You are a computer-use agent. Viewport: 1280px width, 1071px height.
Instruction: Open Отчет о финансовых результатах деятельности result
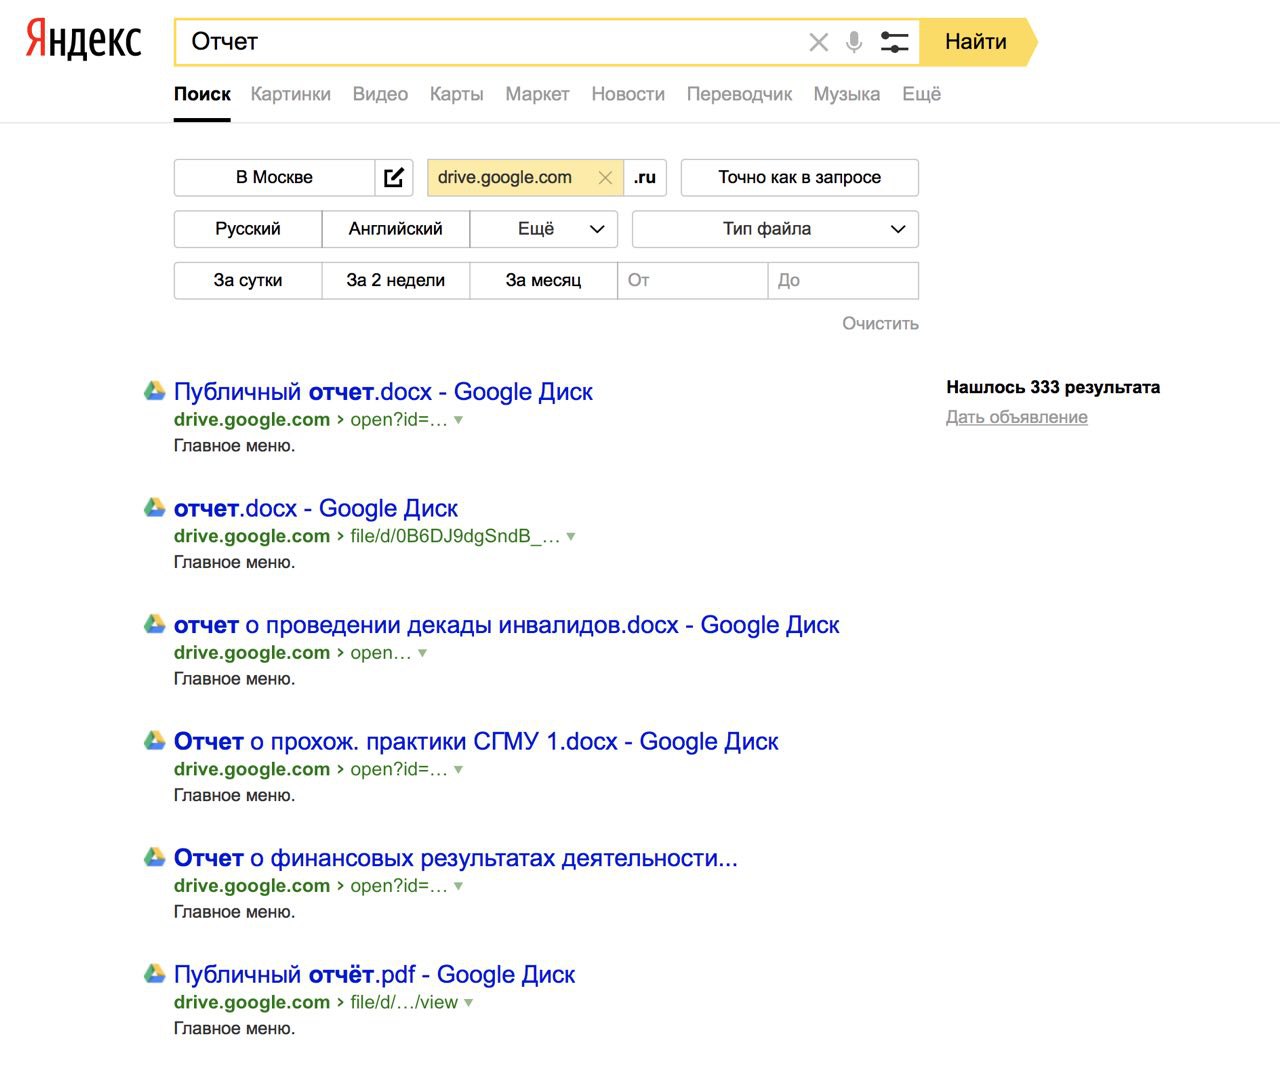click(456, 858)
